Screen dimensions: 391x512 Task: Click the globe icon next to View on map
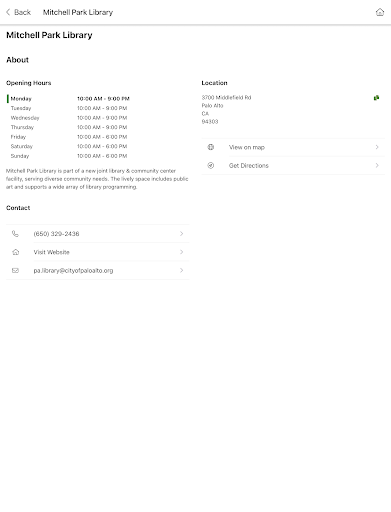[x=211, y=147]
